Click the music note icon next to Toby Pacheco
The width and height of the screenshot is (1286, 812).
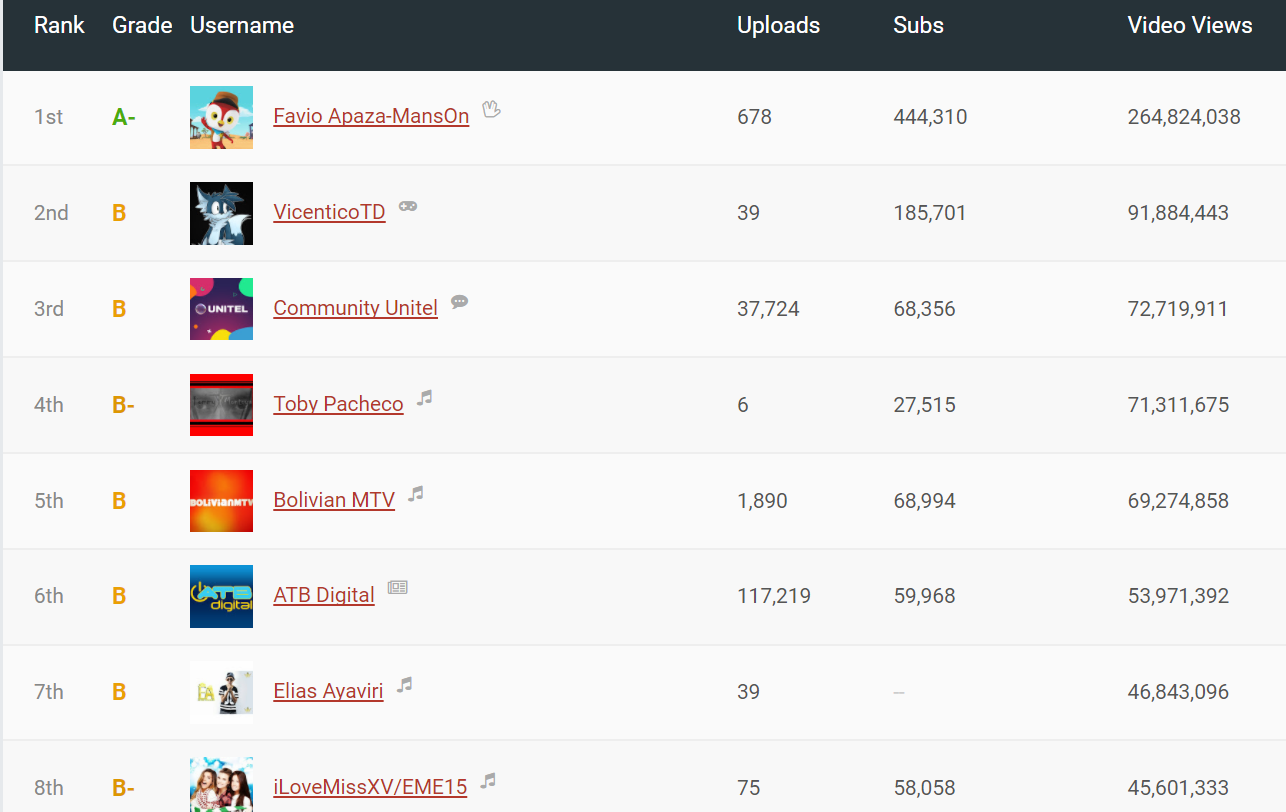pos(423,398)
